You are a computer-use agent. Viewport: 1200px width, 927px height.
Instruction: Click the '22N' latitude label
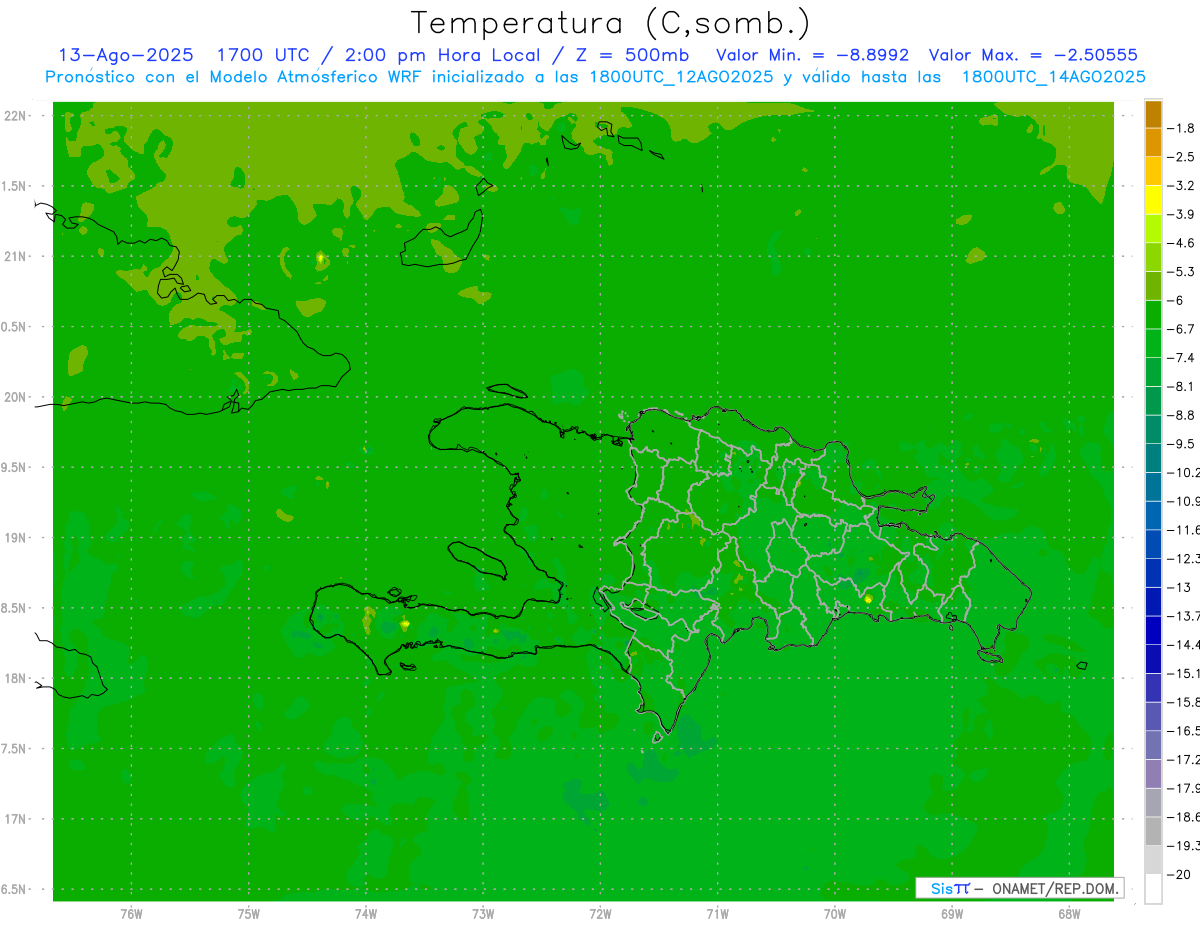(16, 116)
